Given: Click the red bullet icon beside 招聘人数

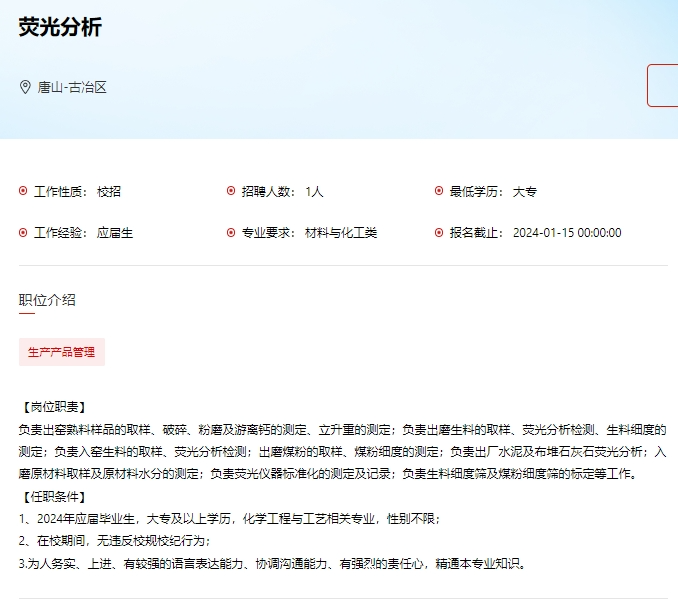Looking at the screenshot, I should [231, 191].
